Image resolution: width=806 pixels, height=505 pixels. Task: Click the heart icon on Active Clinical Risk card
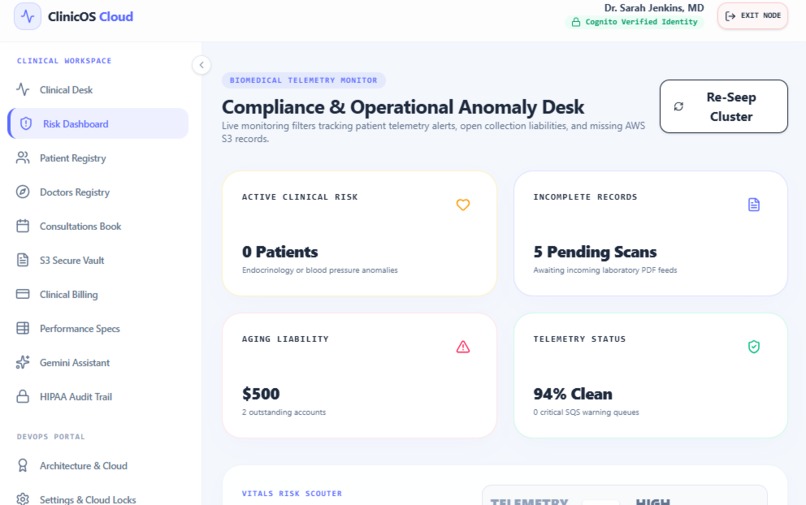pos(463,205)
